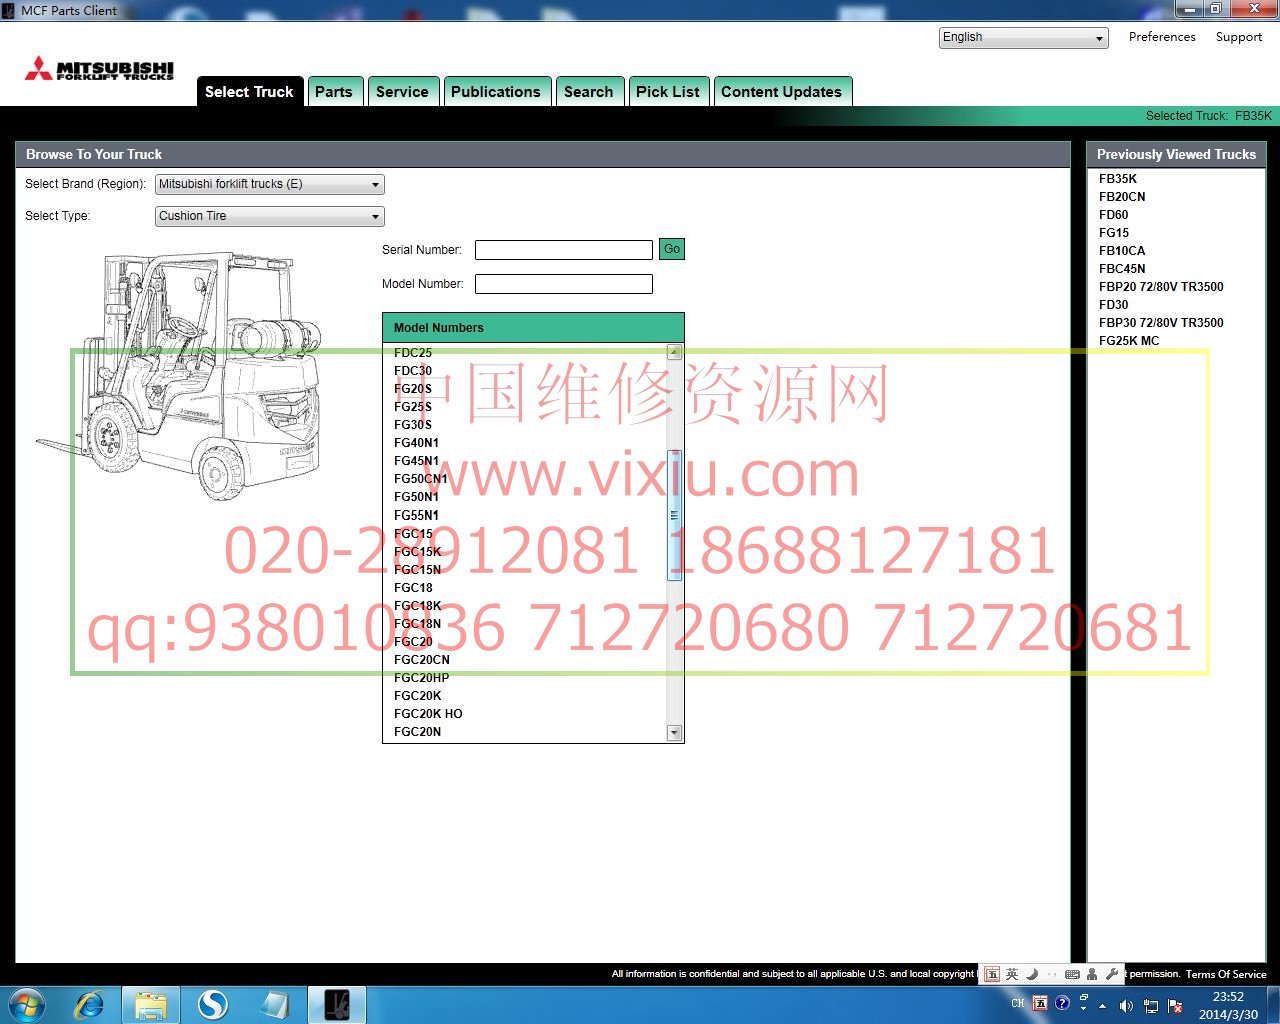Click the Mitsubishi Forklift Trucks logo

(x=100, y=69)
